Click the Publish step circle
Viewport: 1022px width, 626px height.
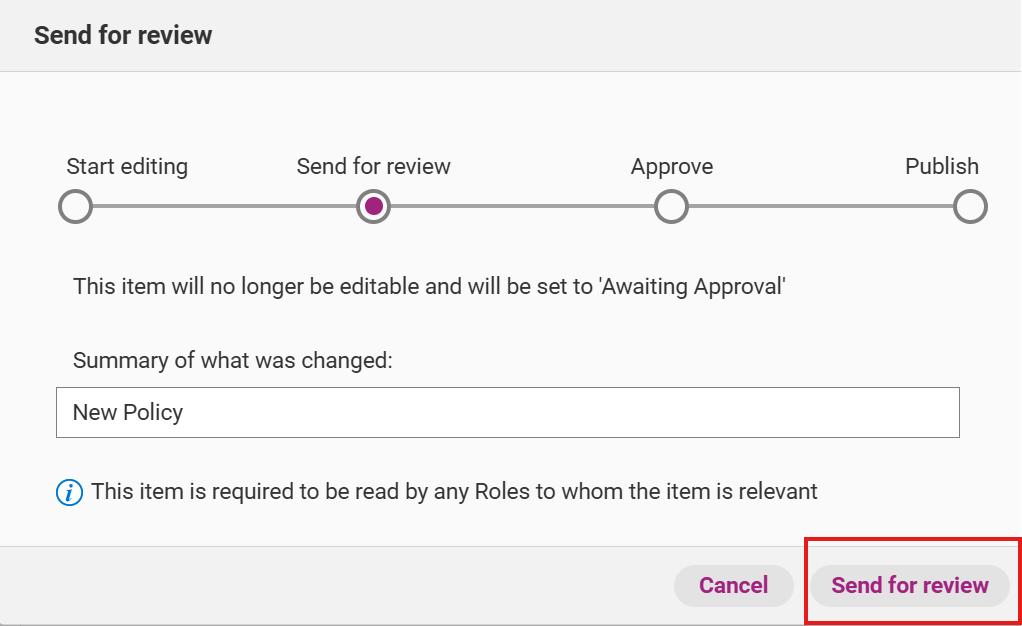click(969, 207)
